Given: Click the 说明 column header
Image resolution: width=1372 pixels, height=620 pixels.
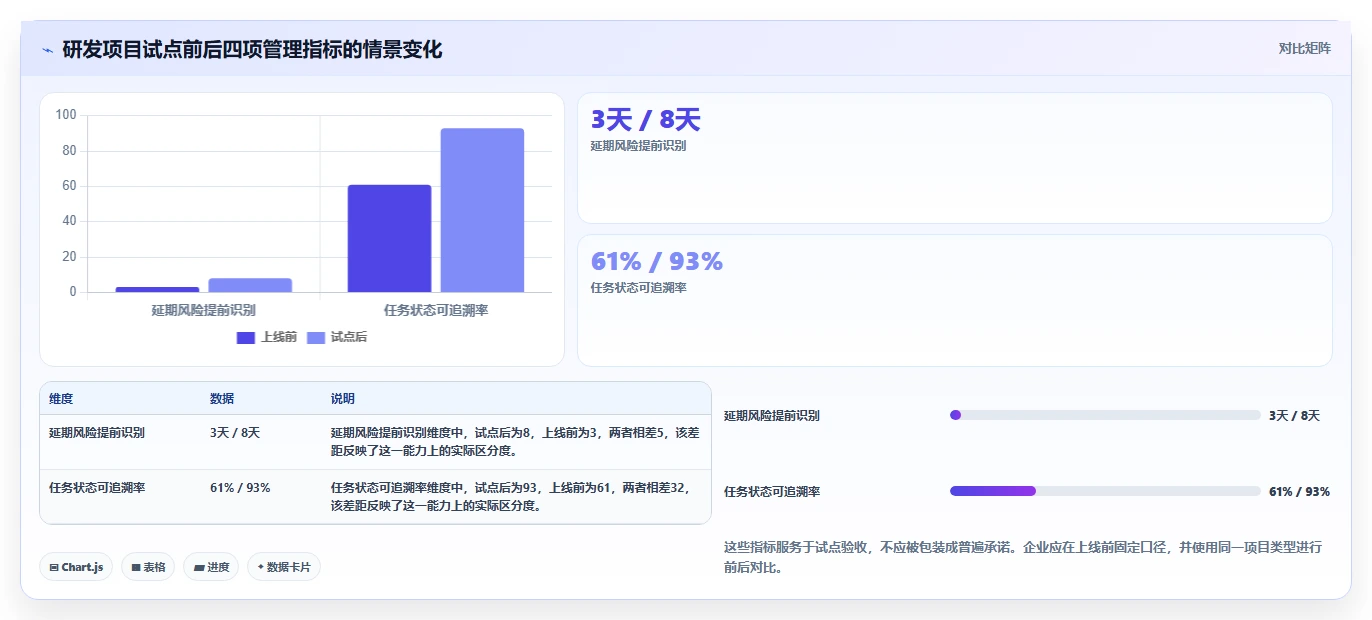Looking at the screenshot, I should pos(343,398).
